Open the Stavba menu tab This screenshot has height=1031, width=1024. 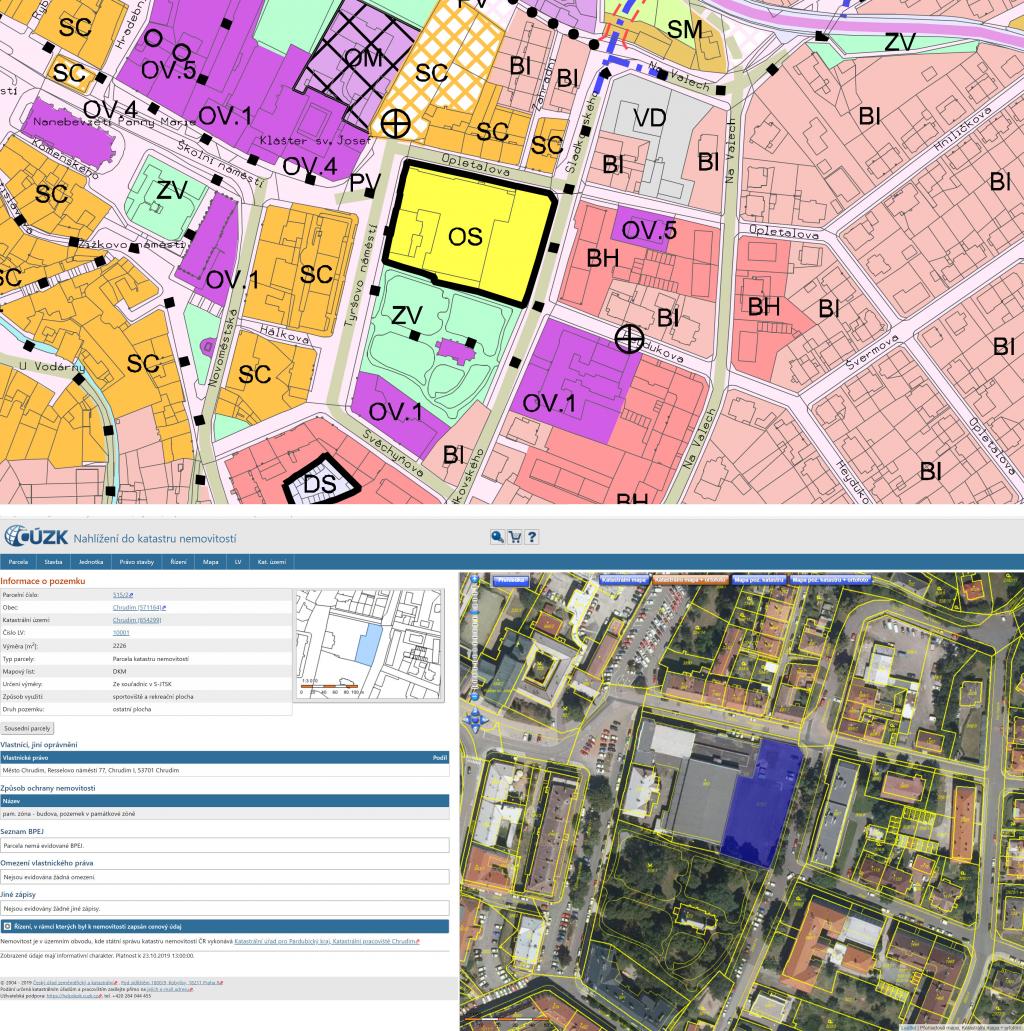click(53, 562)
